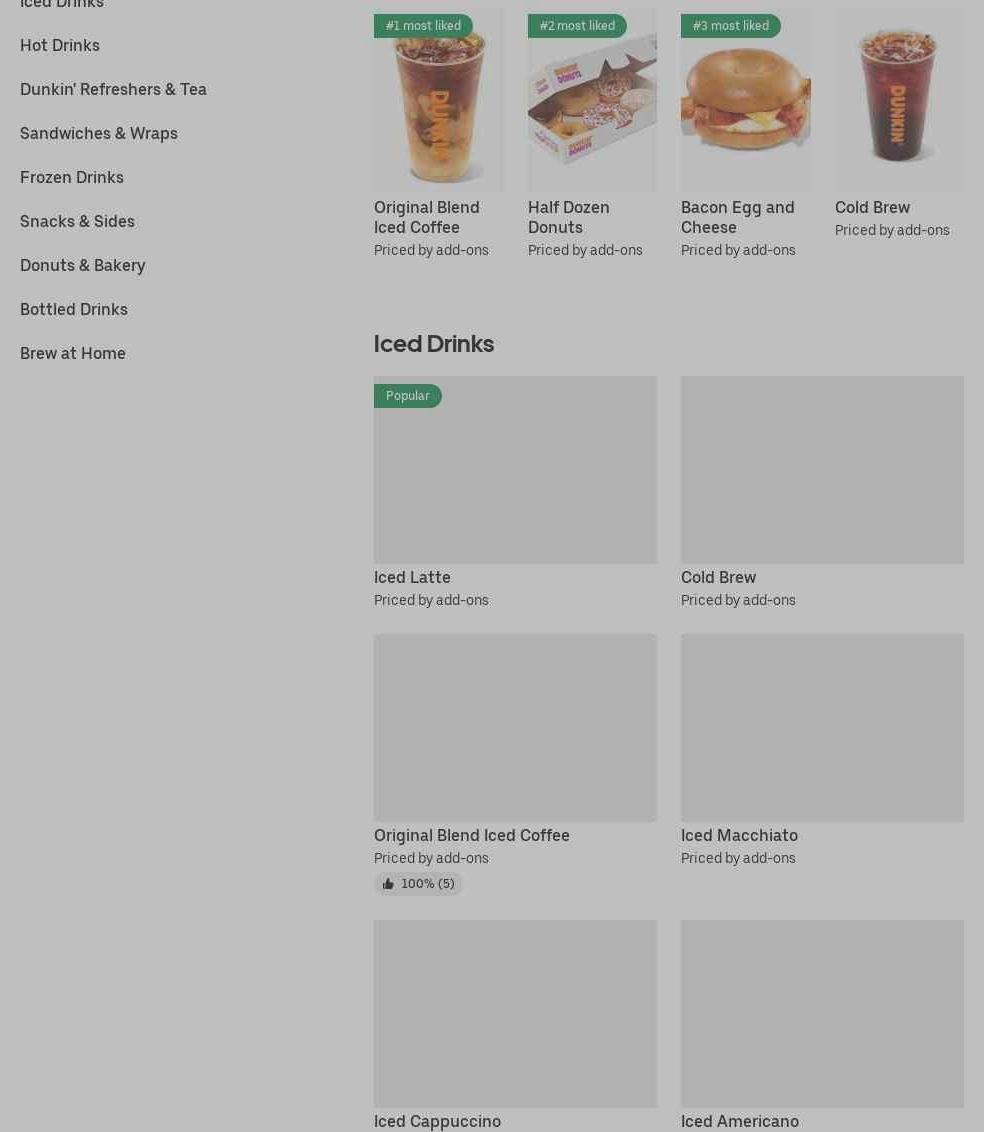Go to Dunkin' Refreshers & Tea category
This screenshot has height=1132, width=984.
[x=113, y=90]
